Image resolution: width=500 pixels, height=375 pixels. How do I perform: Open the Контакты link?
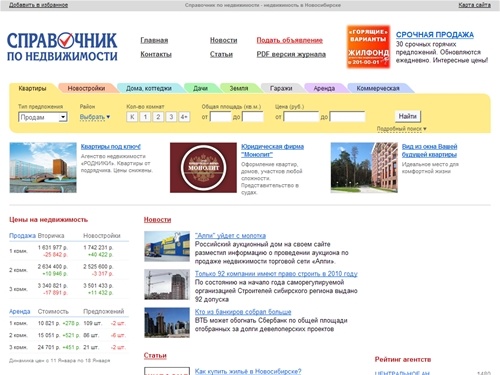coord(156,54)
